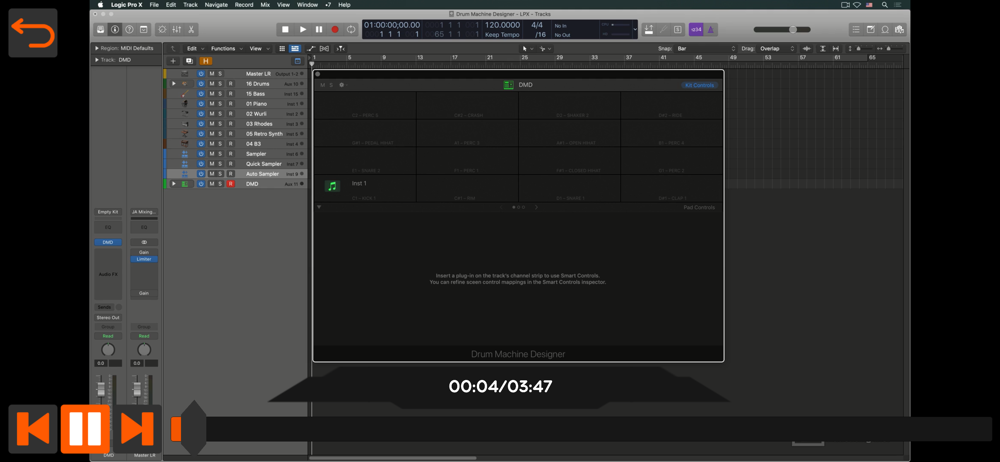Image resolution: width=1000 pixels, height=462 pixels.
Task: Mute the 15 Bass track
Action: [x=211, y=94]
